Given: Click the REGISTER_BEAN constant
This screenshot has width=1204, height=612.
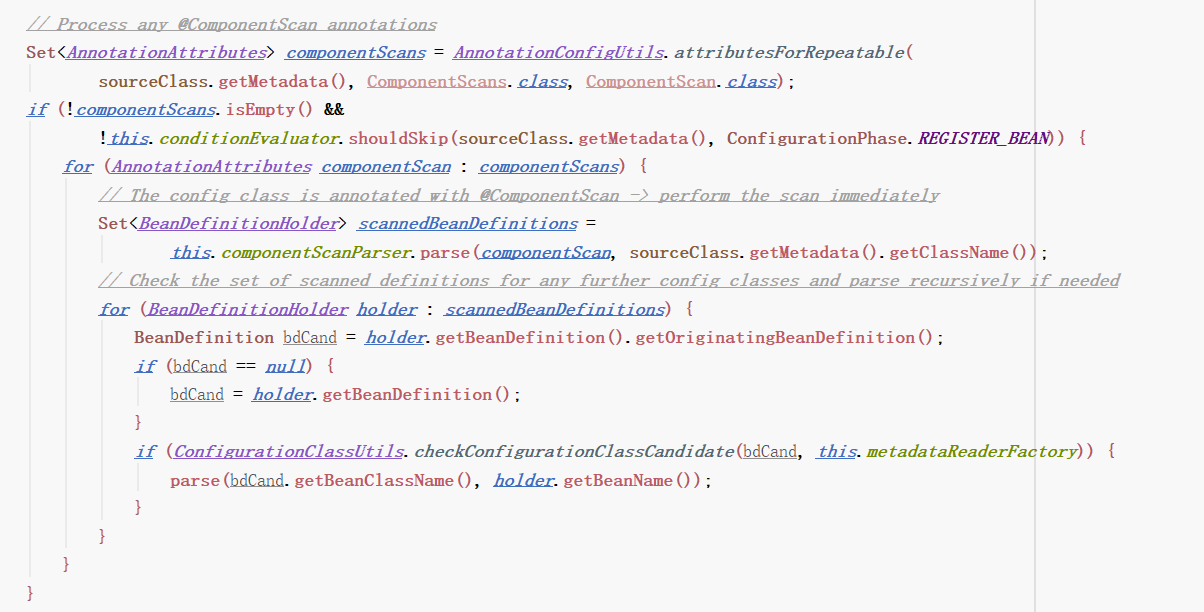Looking at the screenshot, I should pos(985,138).
